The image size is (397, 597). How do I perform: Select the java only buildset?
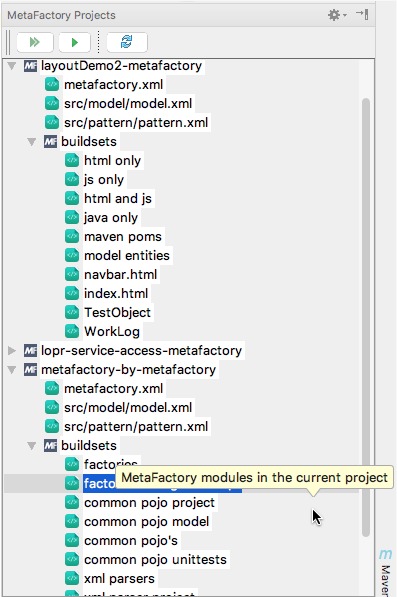(x=111, y=218)
